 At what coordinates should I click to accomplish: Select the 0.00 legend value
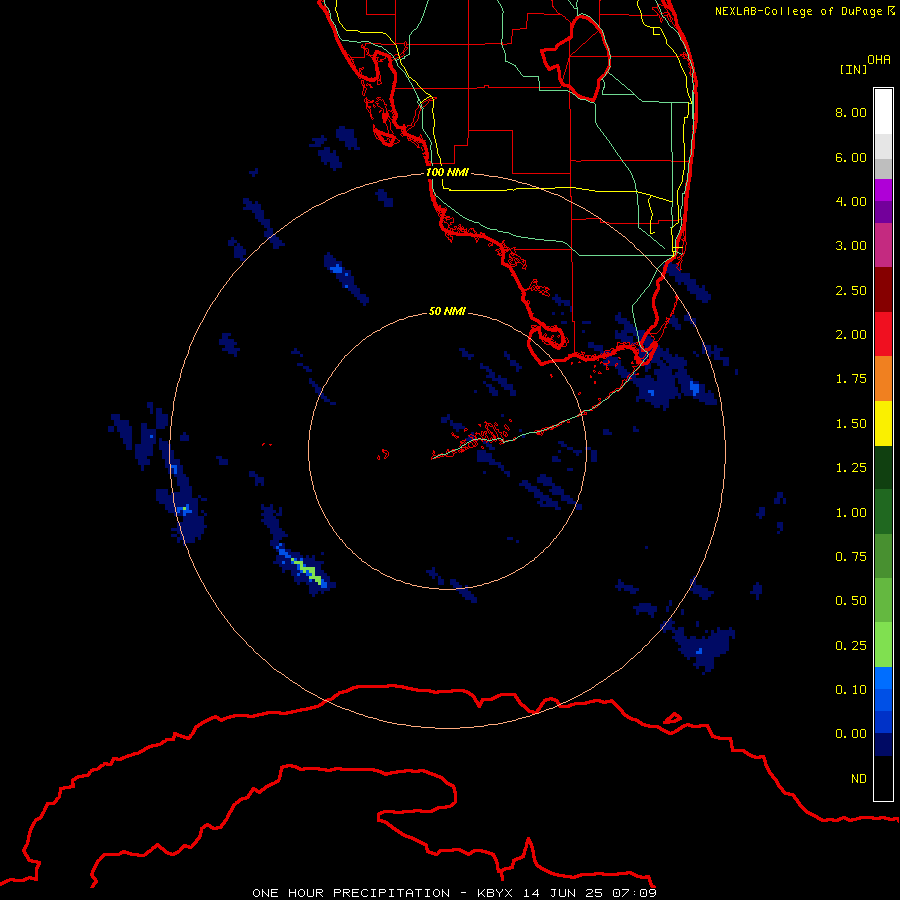point(851,734)
